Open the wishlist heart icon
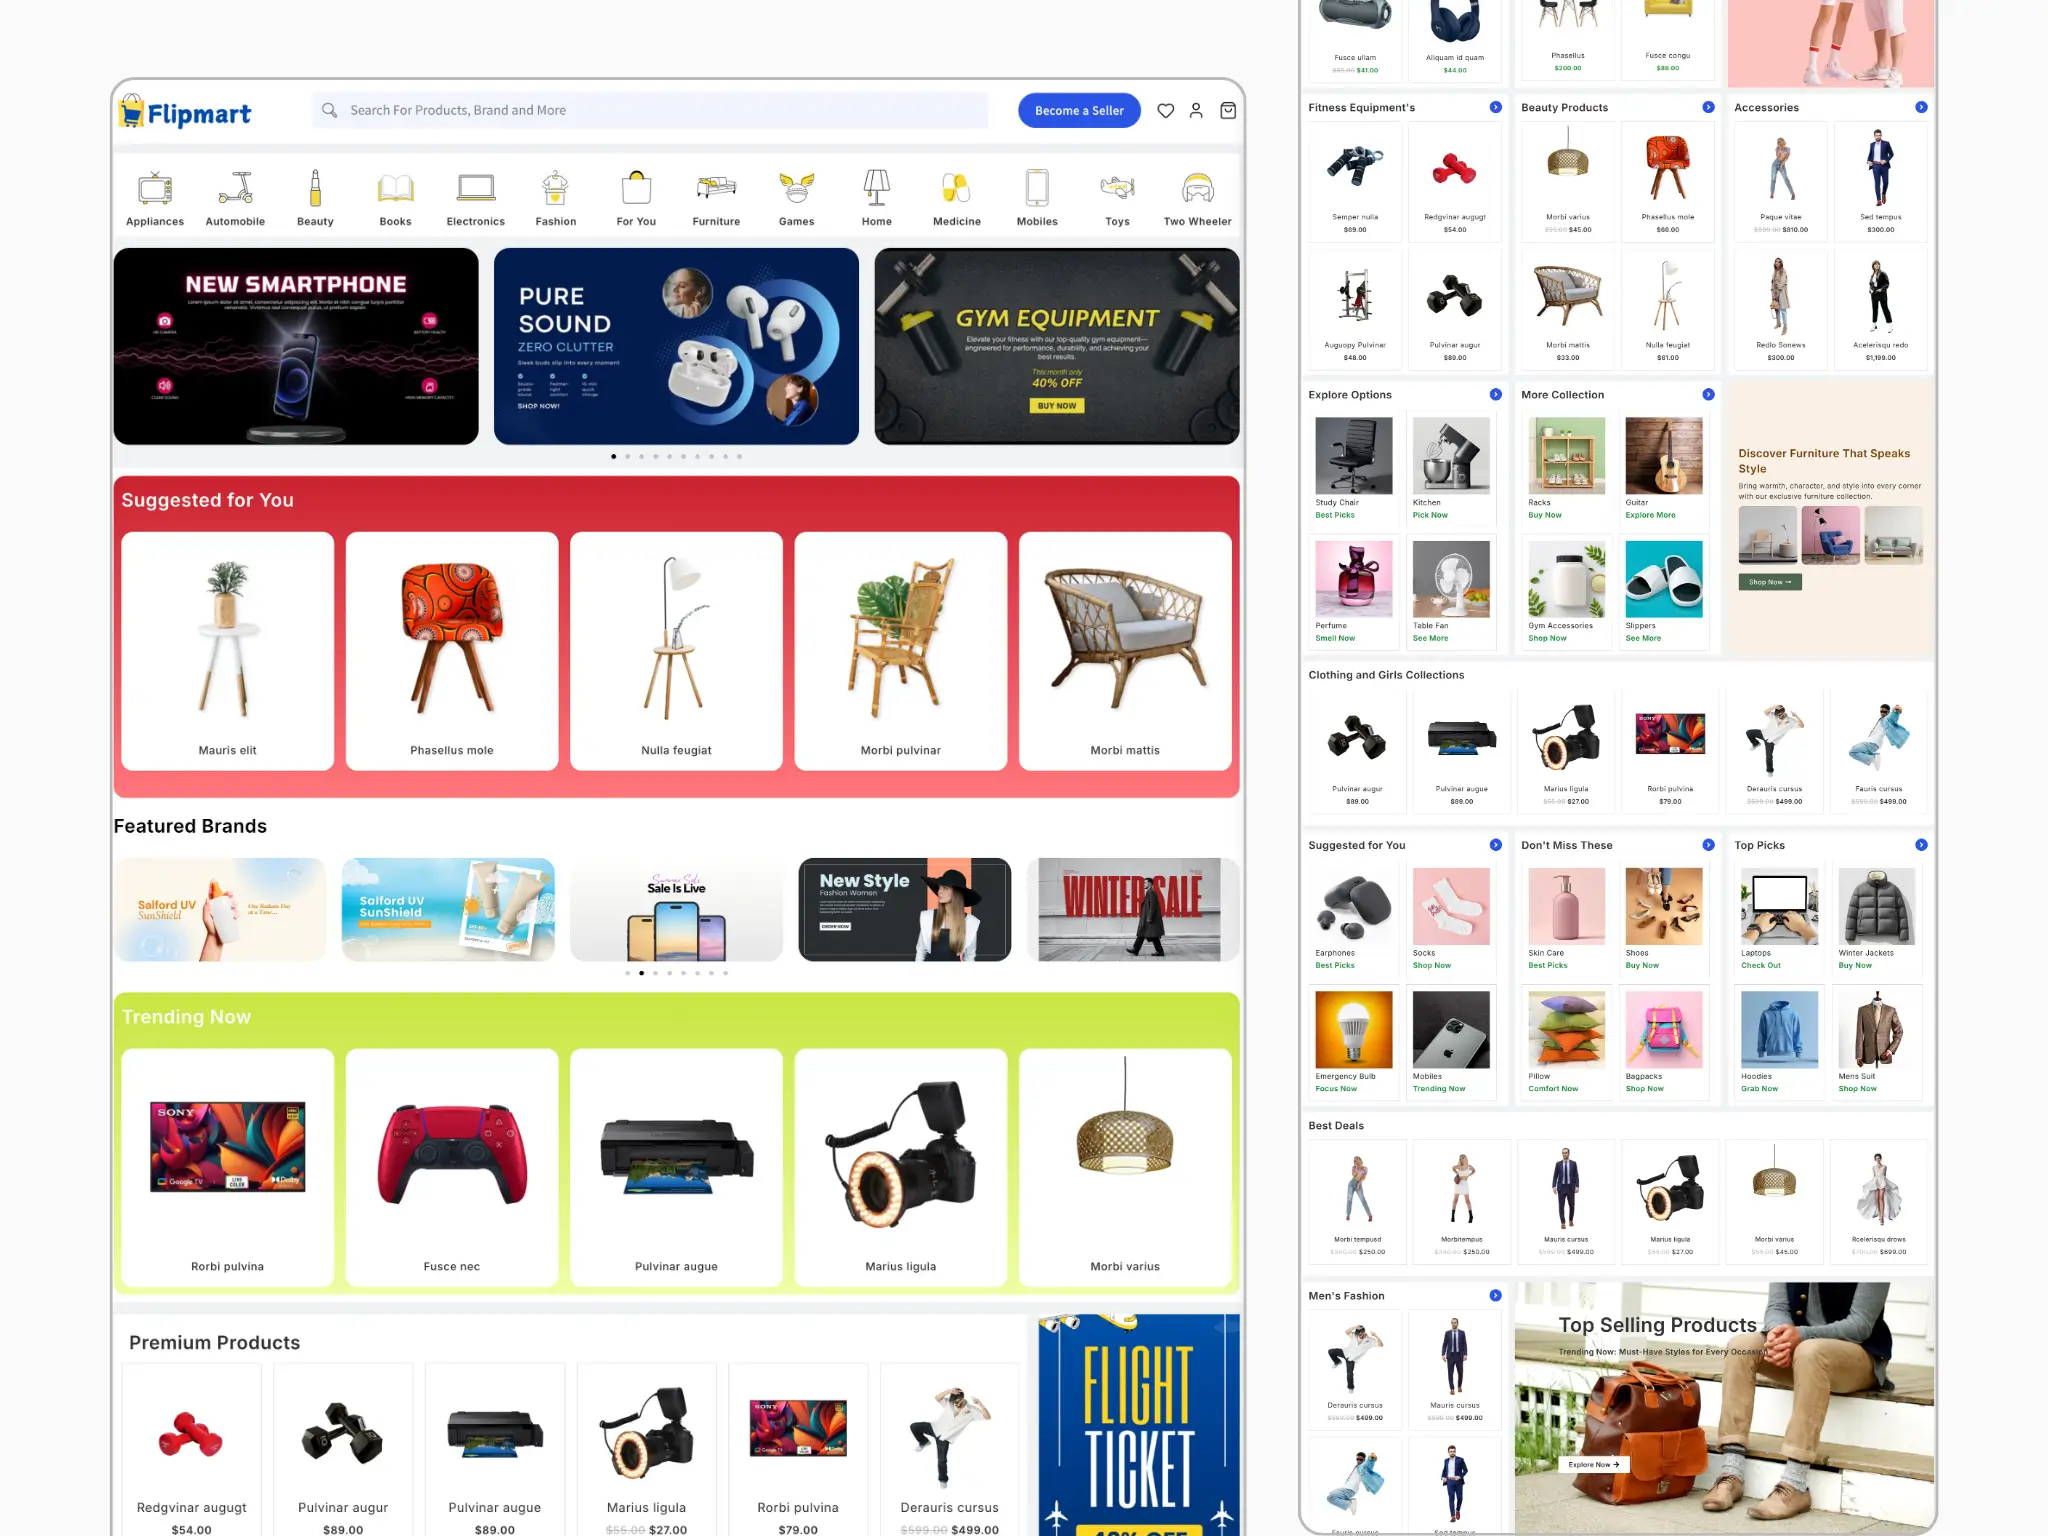 (x=1165, y=110)
